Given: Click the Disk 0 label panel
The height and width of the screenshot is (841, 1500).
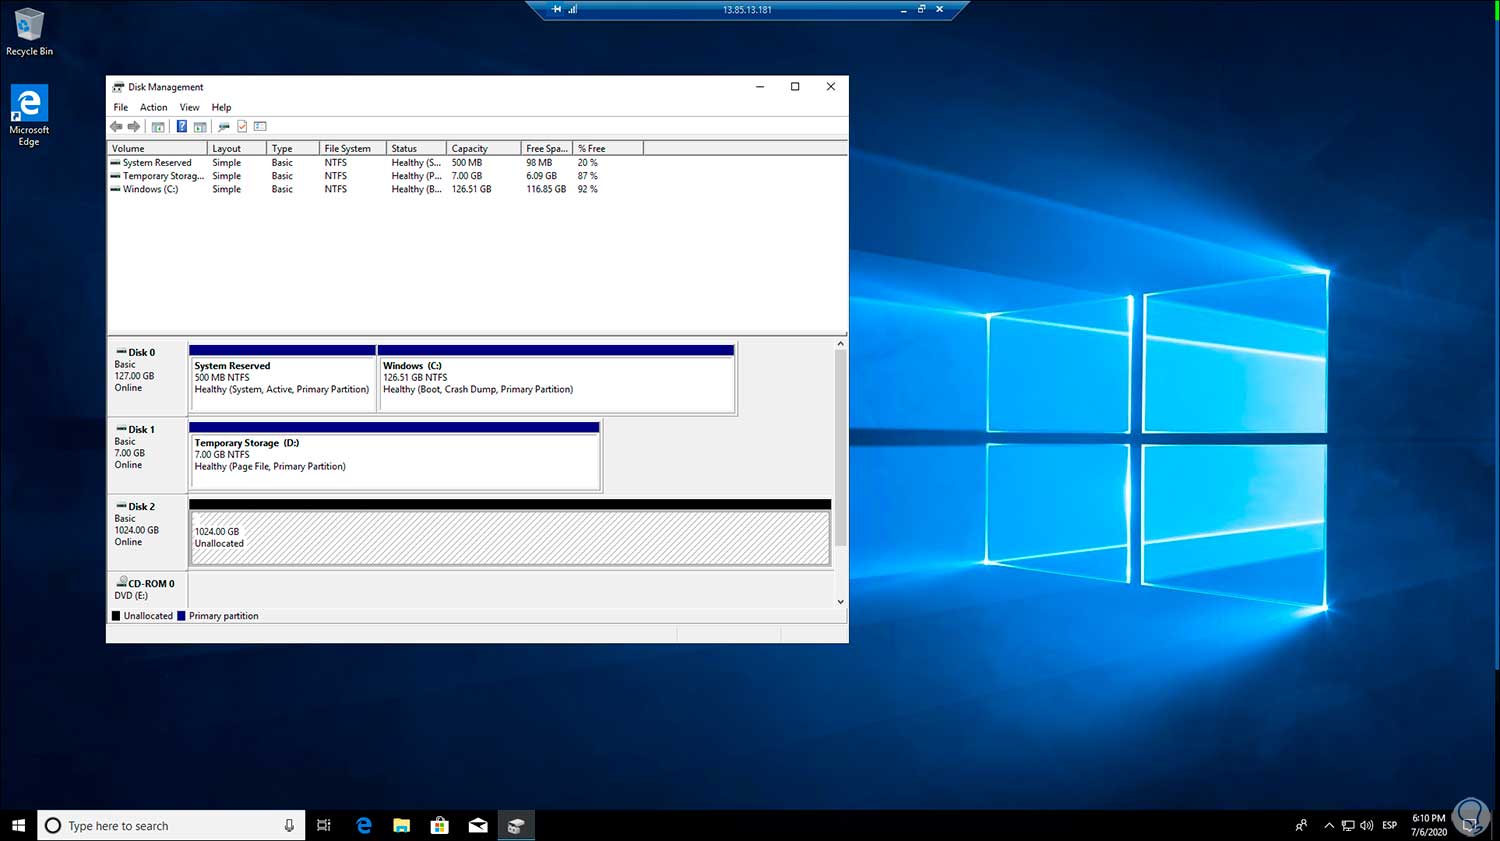Looking at the screenshot, I should 147,375.
